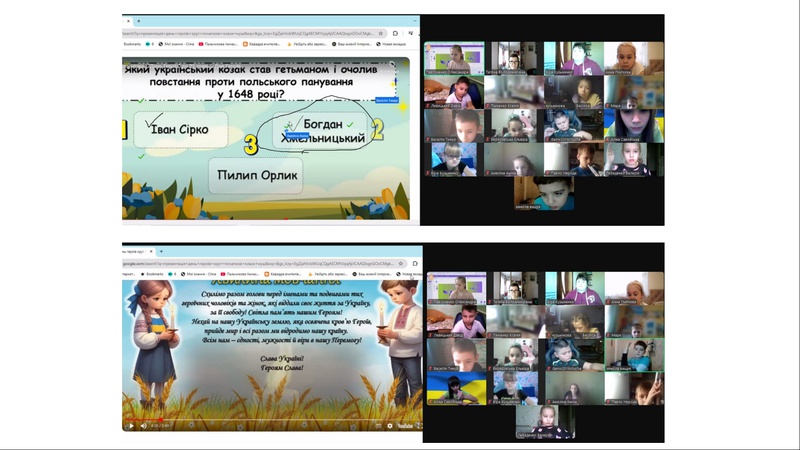Viewport: 800px width, 450px height.
Task: Select 'микола ващук' video tile in top meeting
Action: [544, 193]
